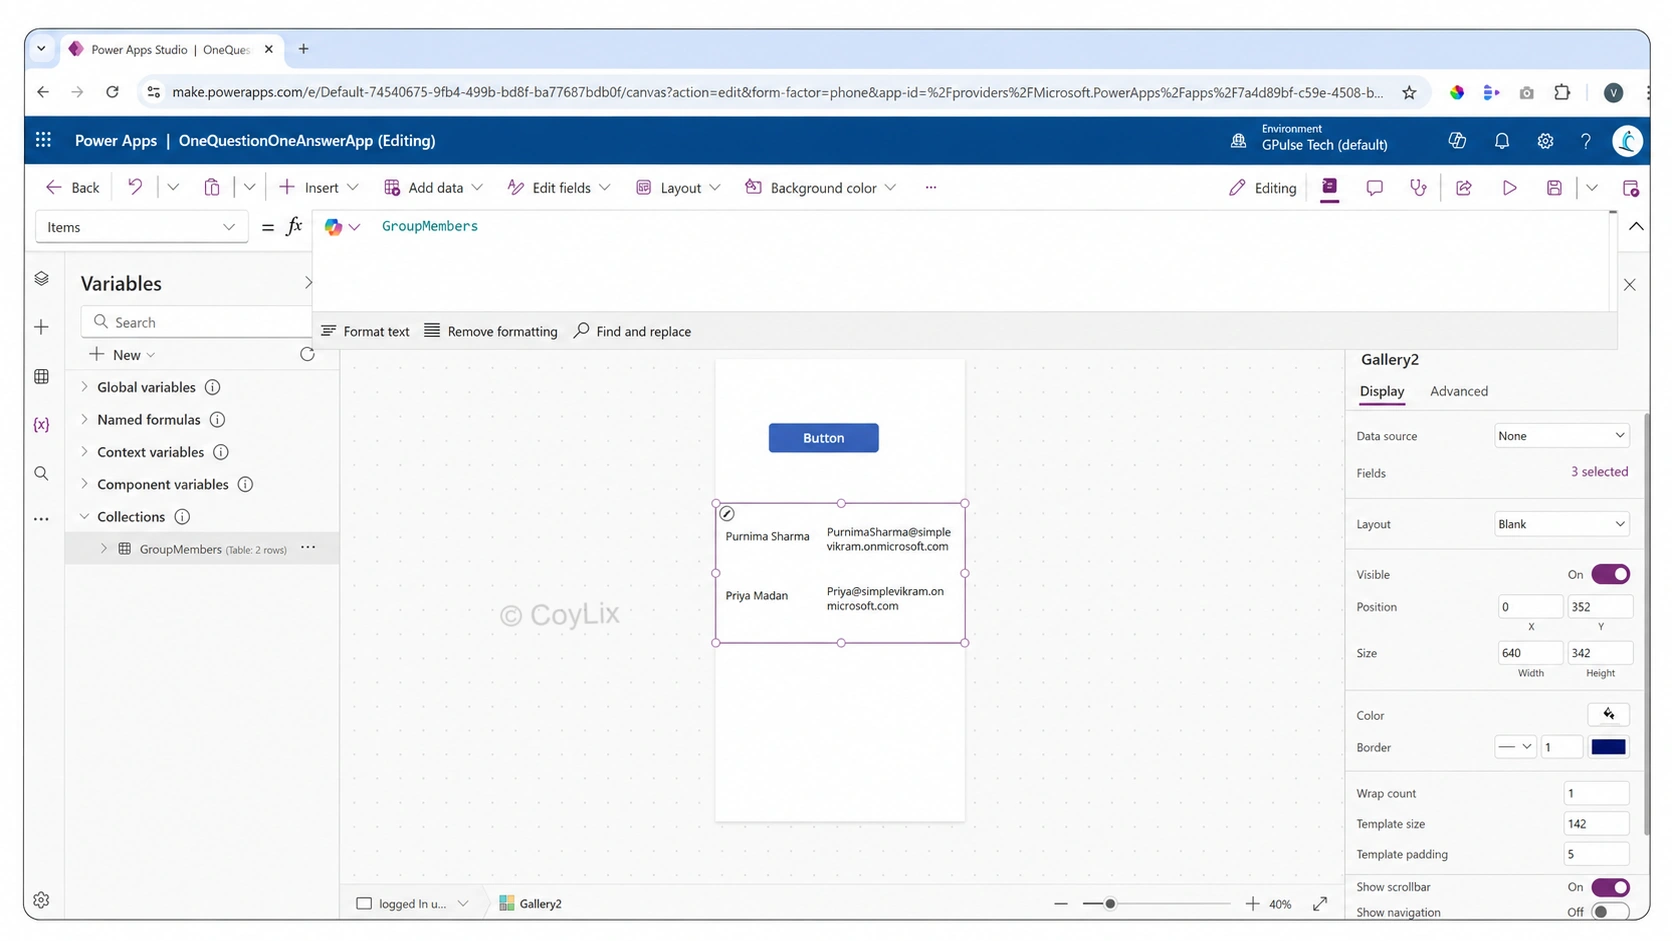Open the notifications bell
This screenshot has width=1672, height=941.
coord(1501,141)
